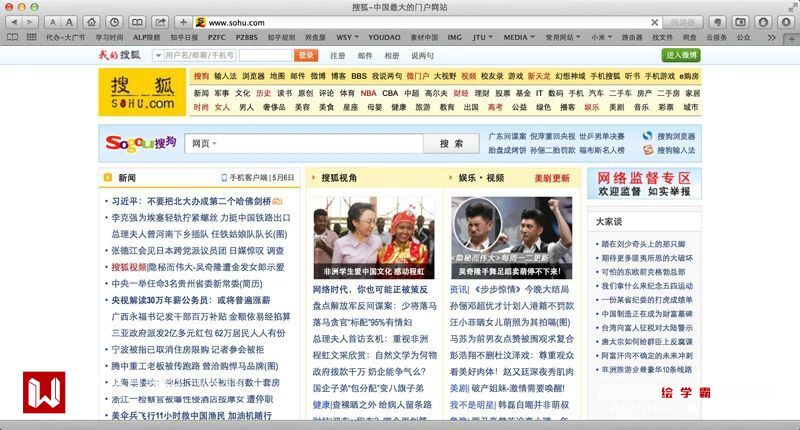Click in the www.sohu.com address bar
Viewport: 800px width, 430px height.
[x=429, y=22]
